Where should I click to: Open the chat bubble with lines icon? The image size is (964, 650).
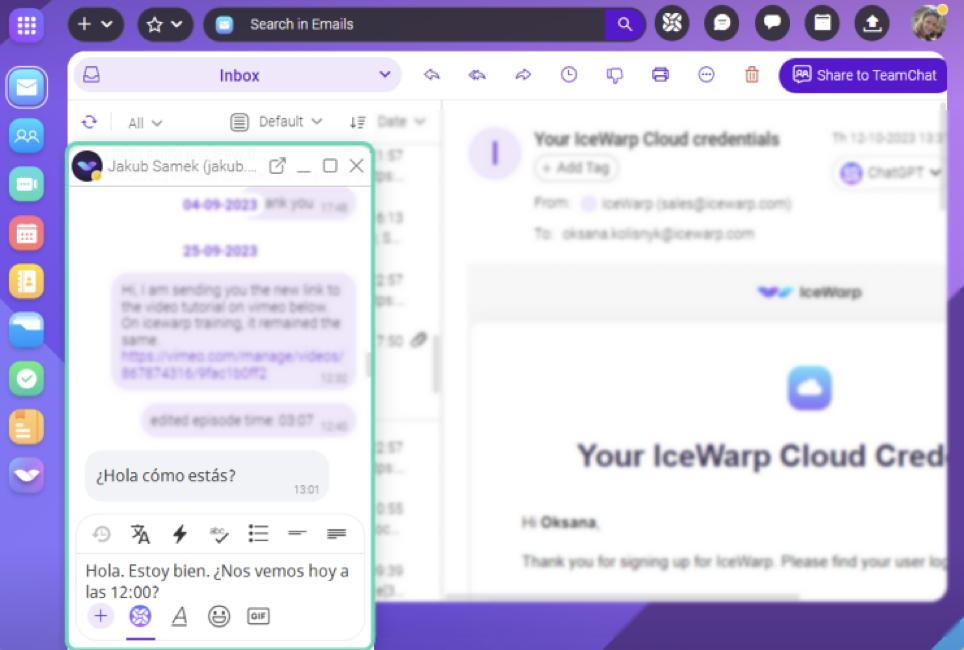pyautogui.click(x=722, y=24)
